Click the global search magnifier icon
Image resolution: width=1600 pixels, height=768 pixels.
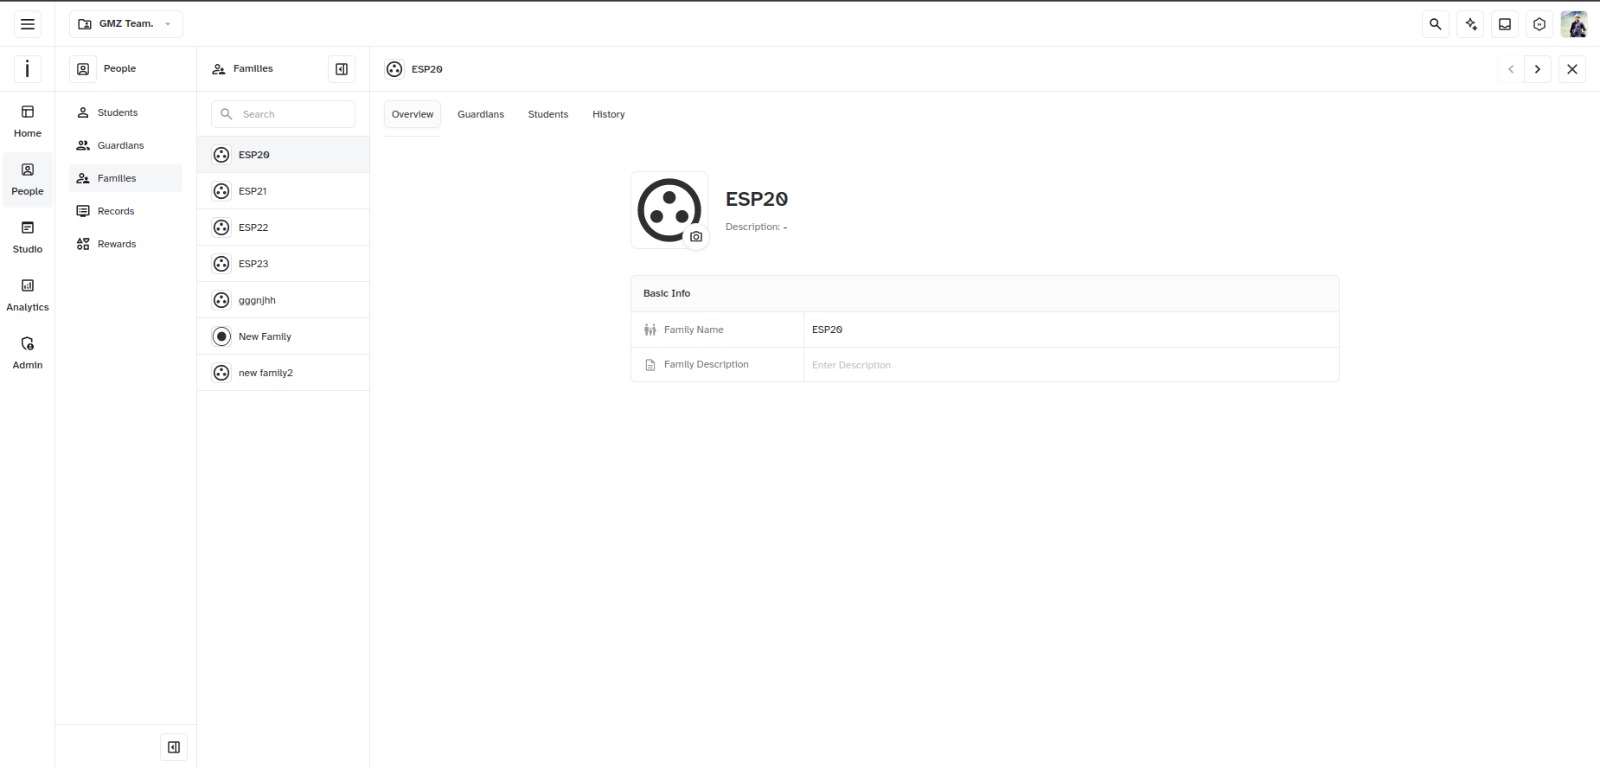[x=1436, y=24]
